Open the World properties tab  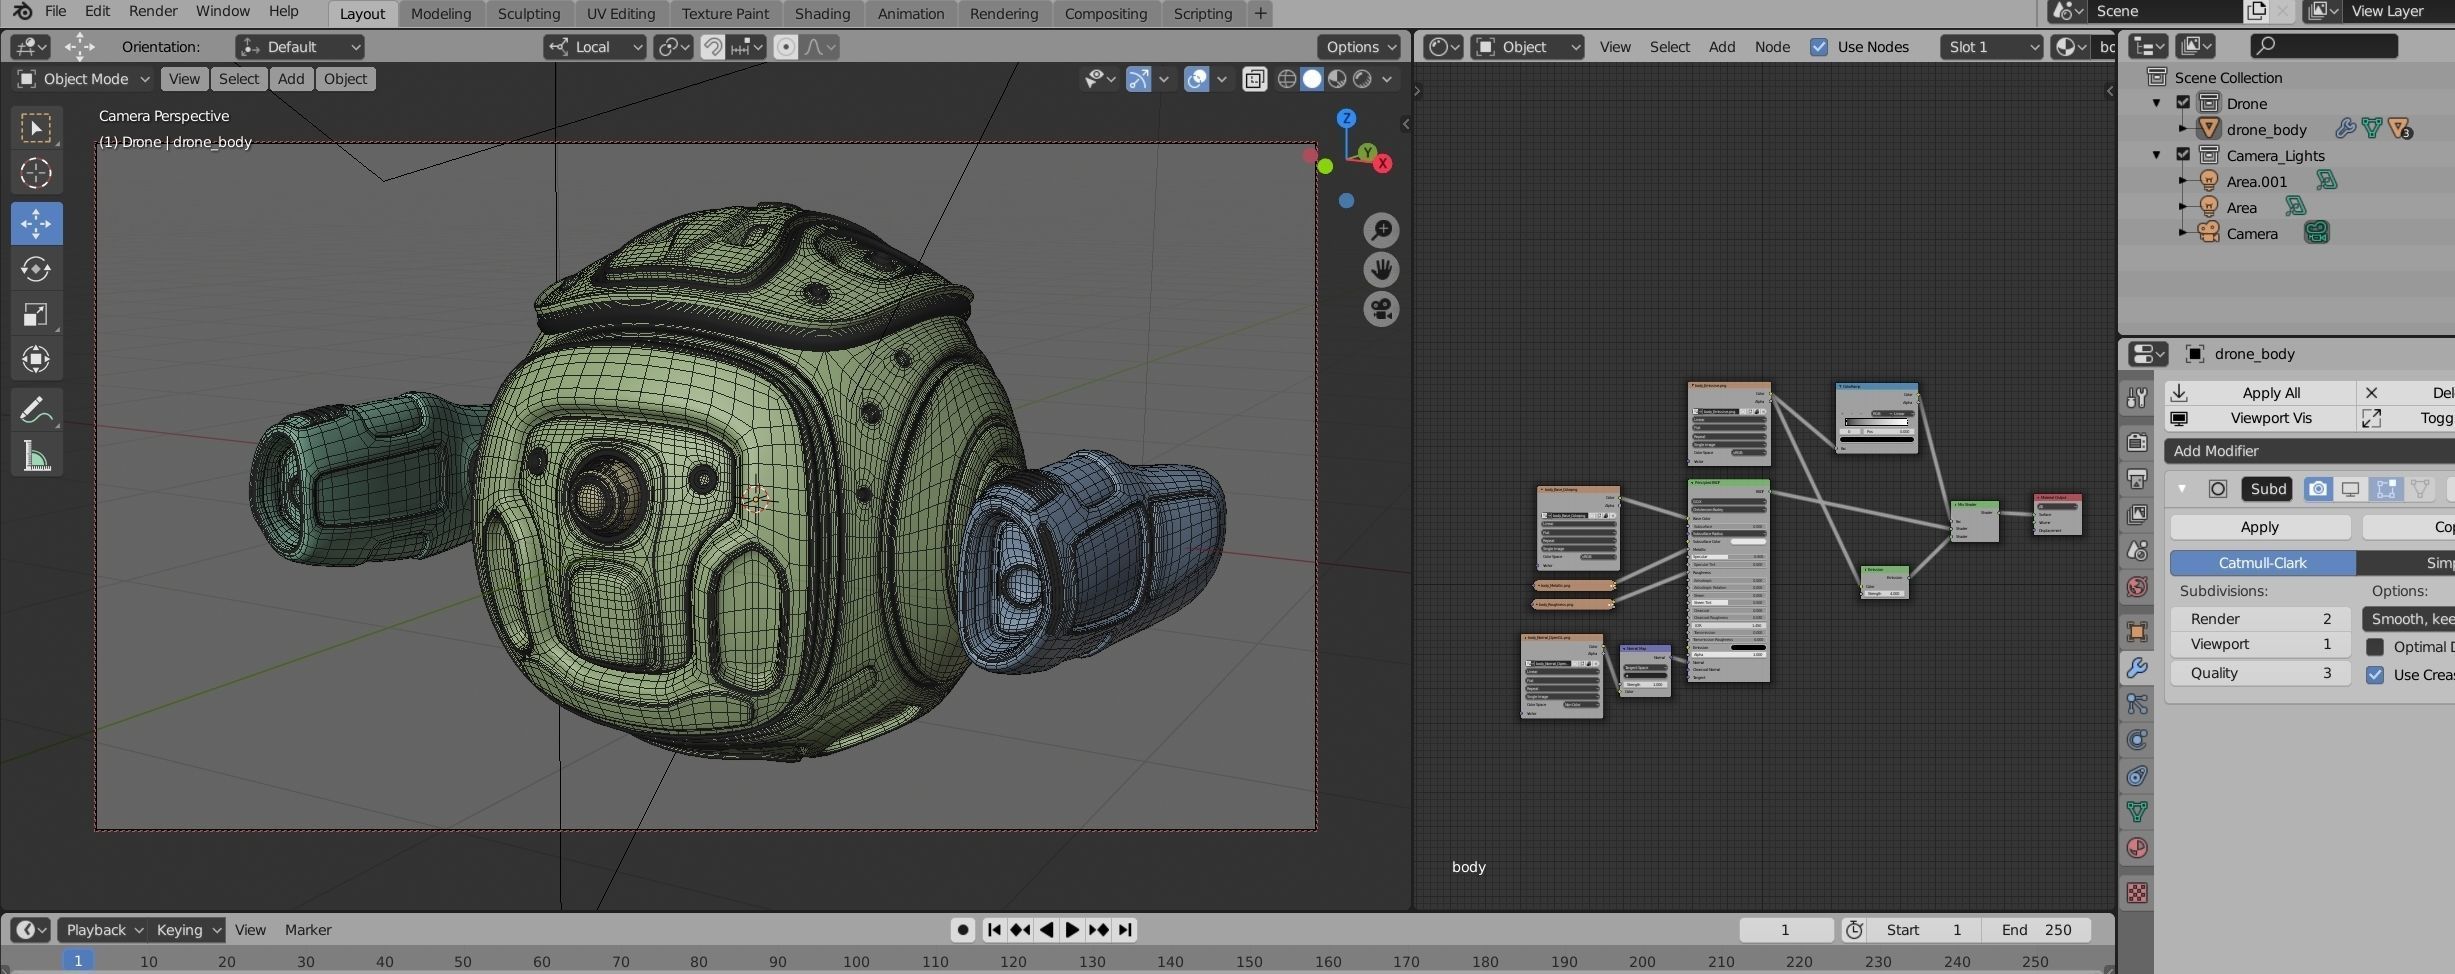[x=2137, y=587]
